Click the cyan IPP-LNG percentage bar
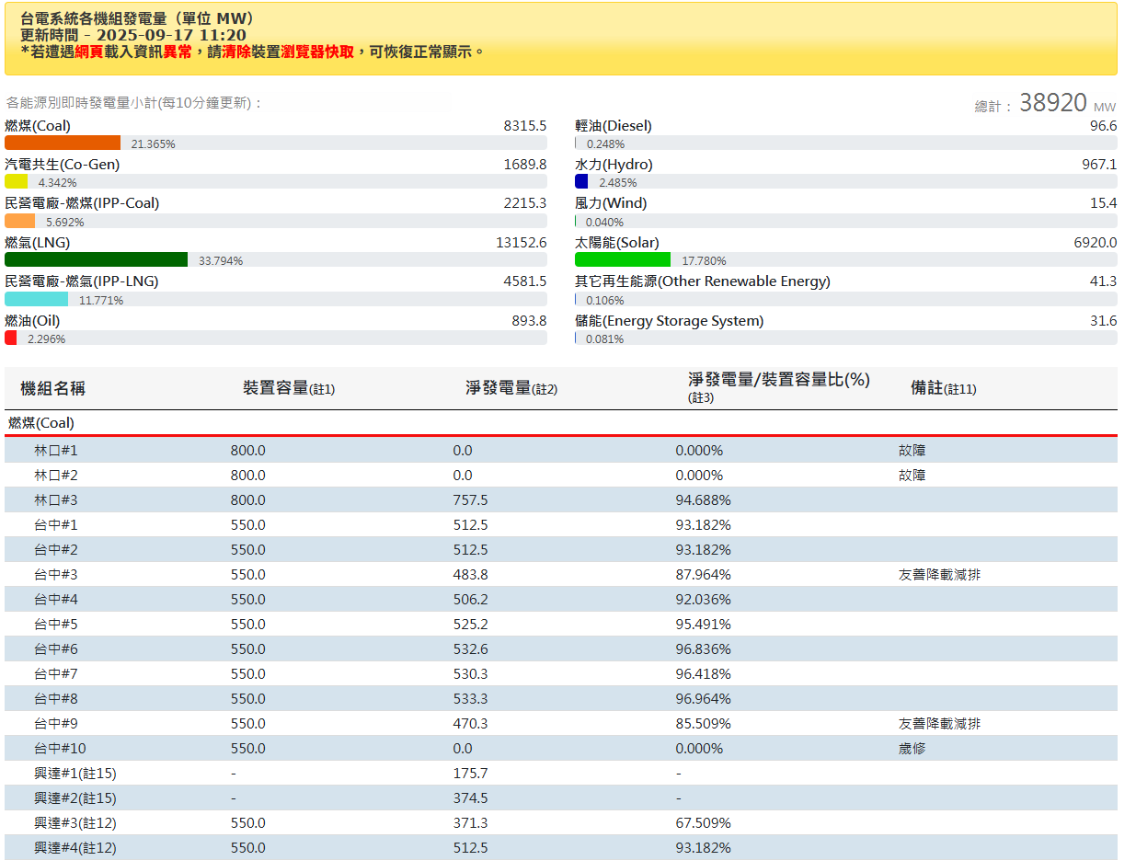1136x861 pixels. pos(37,299)
